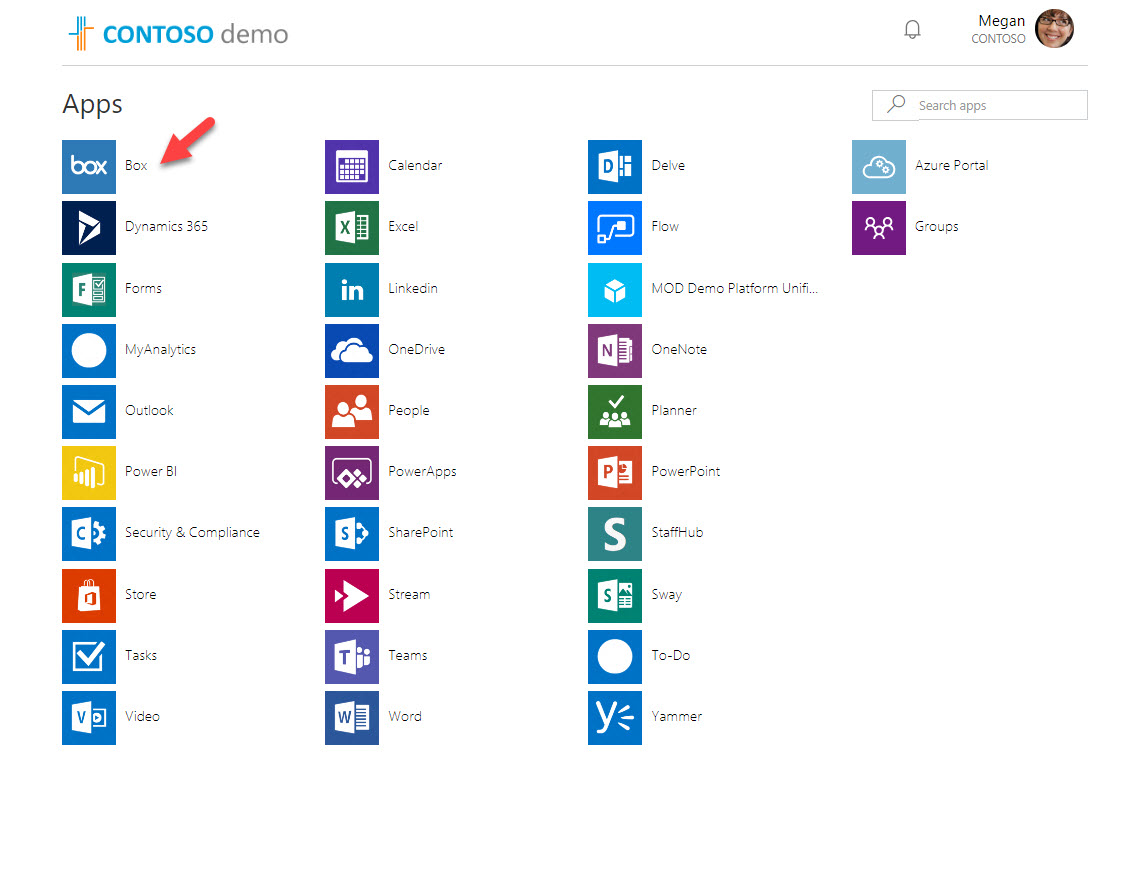This screenshot has width=1132, height=889.
Task: Open the notifications bell
Action: (913, 30)
